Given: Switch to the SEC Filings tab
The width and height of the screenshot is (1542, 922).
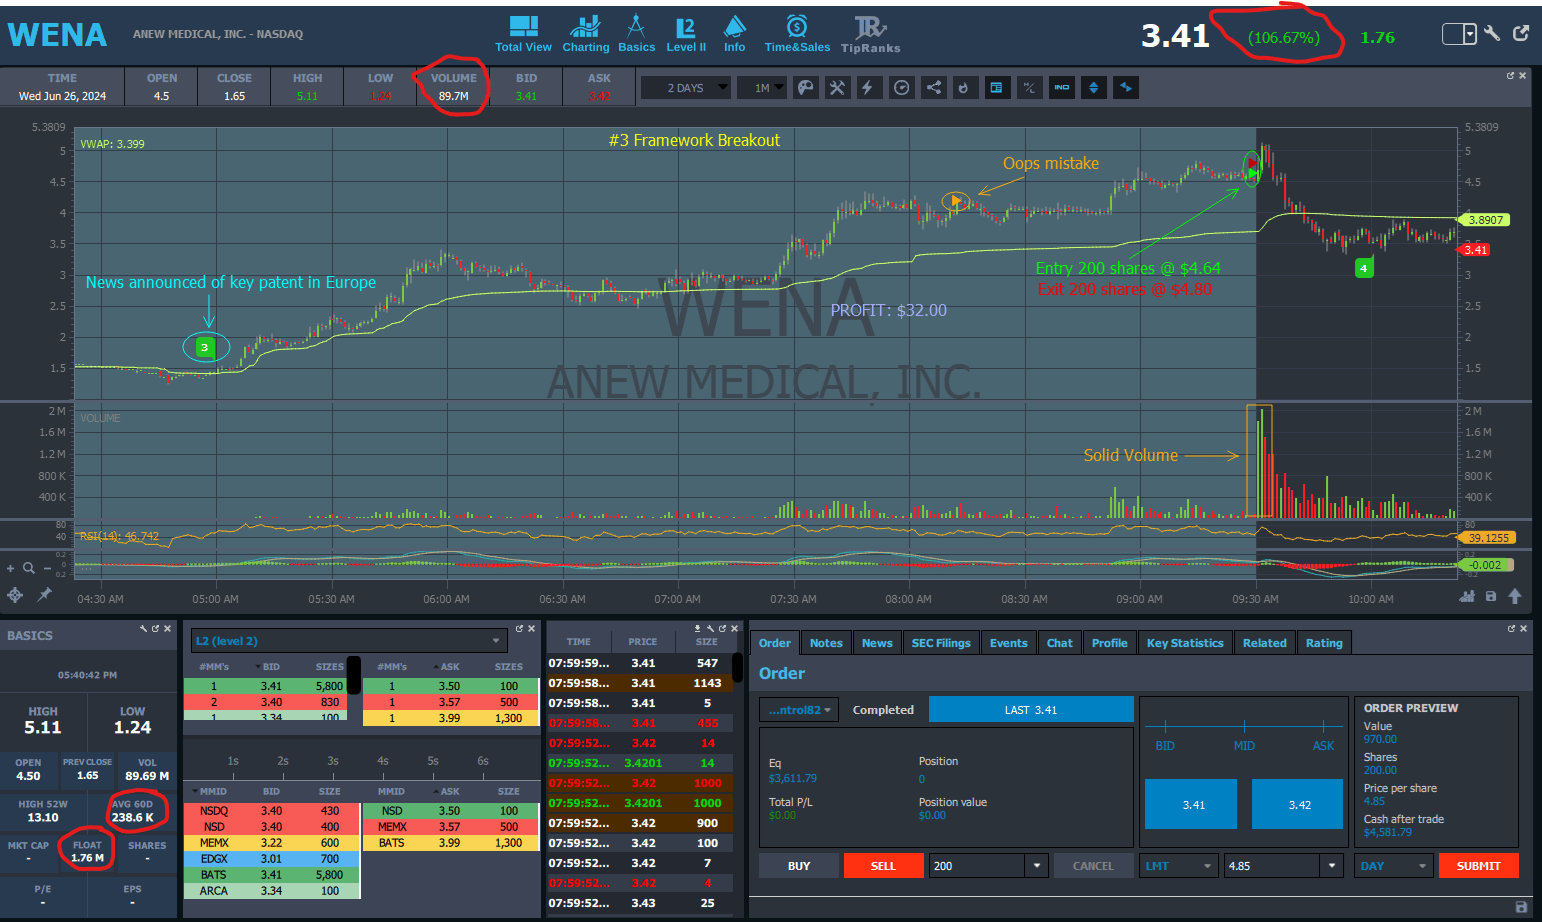Looking at the screenshot, I should (x=941, y=643).
